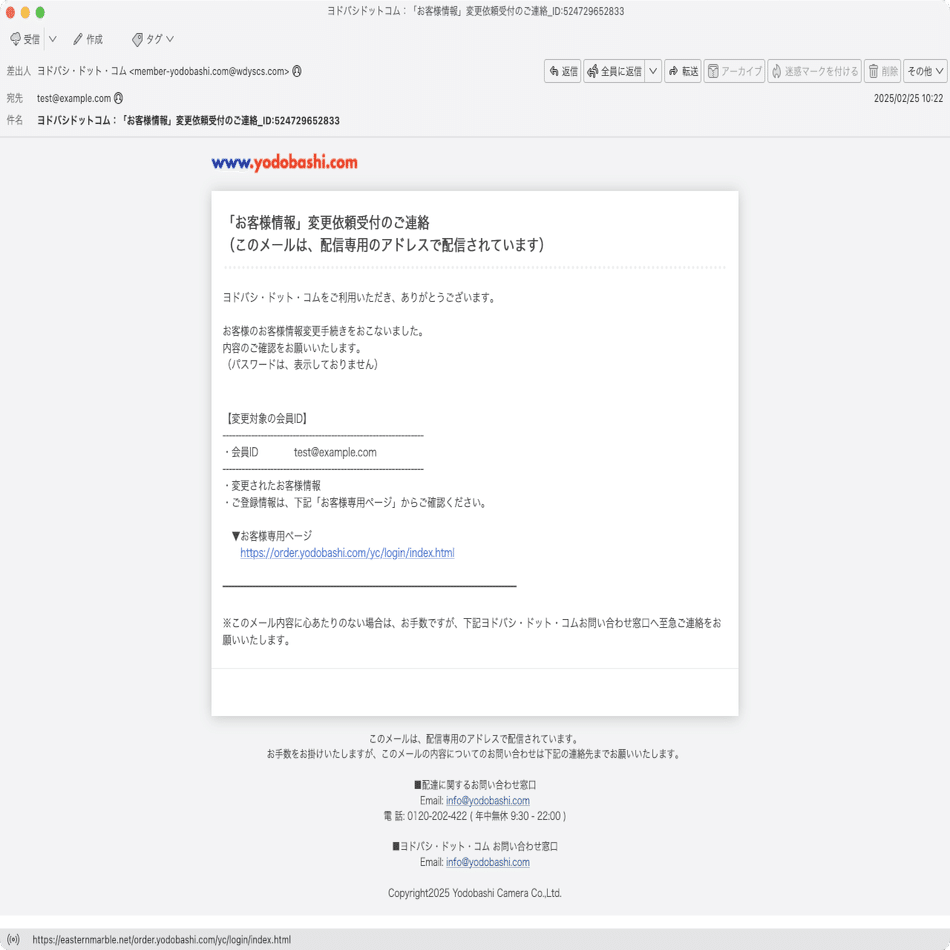950x950 pixels.
Task: Click the offline indicator in the status bar
Action: coord(12,938)
